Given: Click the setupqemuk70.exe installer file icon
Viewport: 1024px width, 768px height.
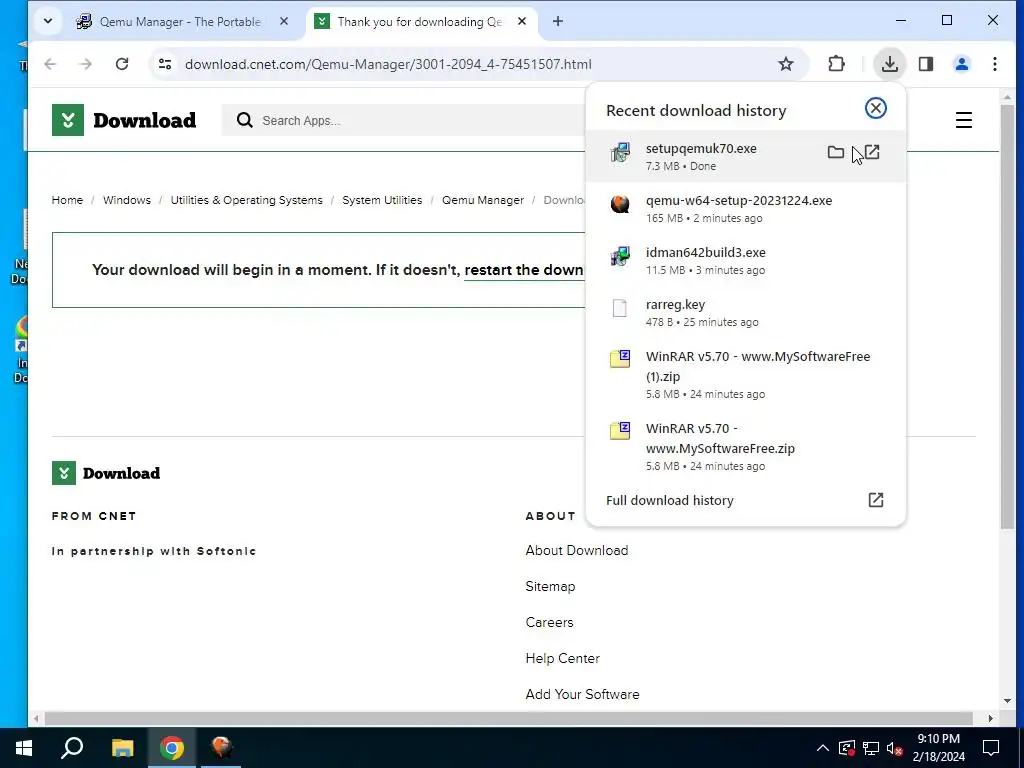Looking at the screenshot, I should 620,152.
